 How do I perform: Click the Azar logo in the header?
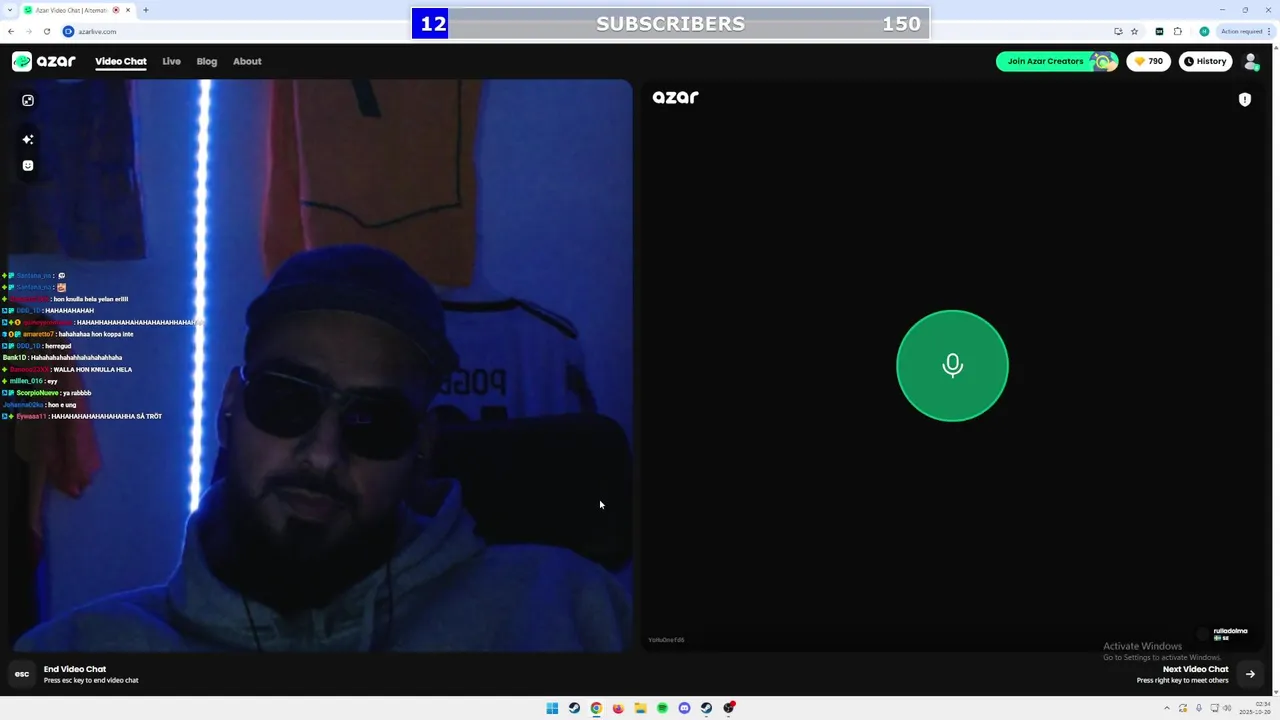pyautogui.click(x=44, y=61)
